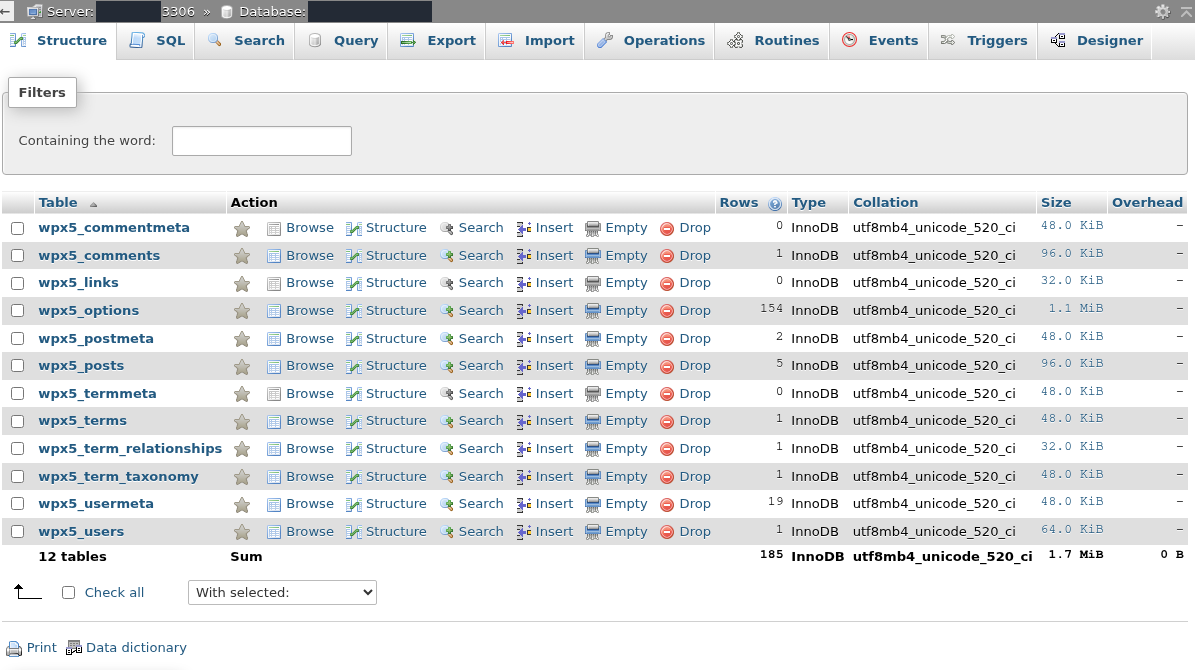This screenshot has height=670, width=1195.
Task: Open page settings gear icon
Action: click(x=1161, y=11)
